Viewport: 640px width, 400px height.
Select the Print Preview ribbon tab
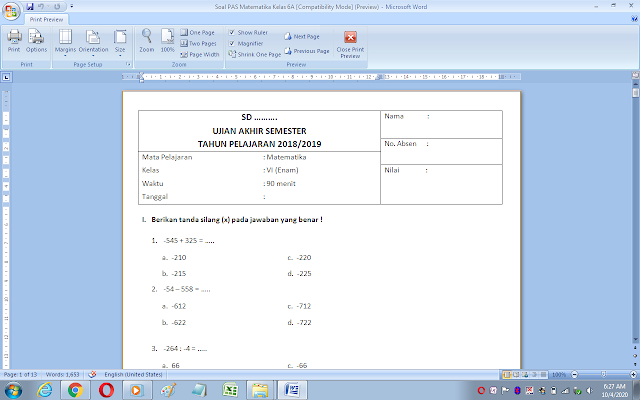tap(46, 19)
